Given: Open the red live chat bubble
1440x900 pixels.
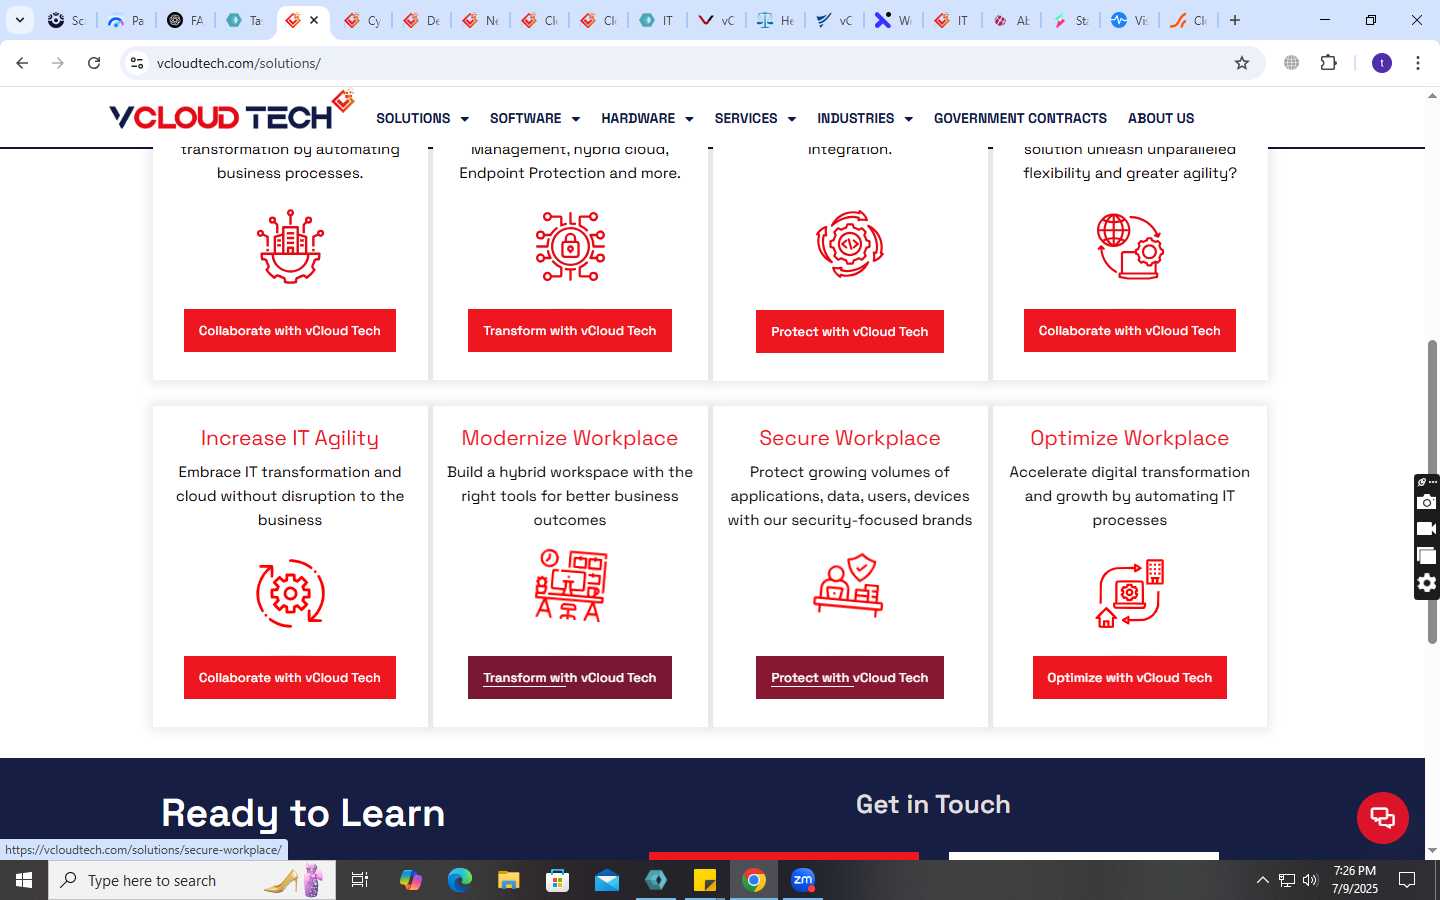Looking at the screenshot, I should [1383, 817].
